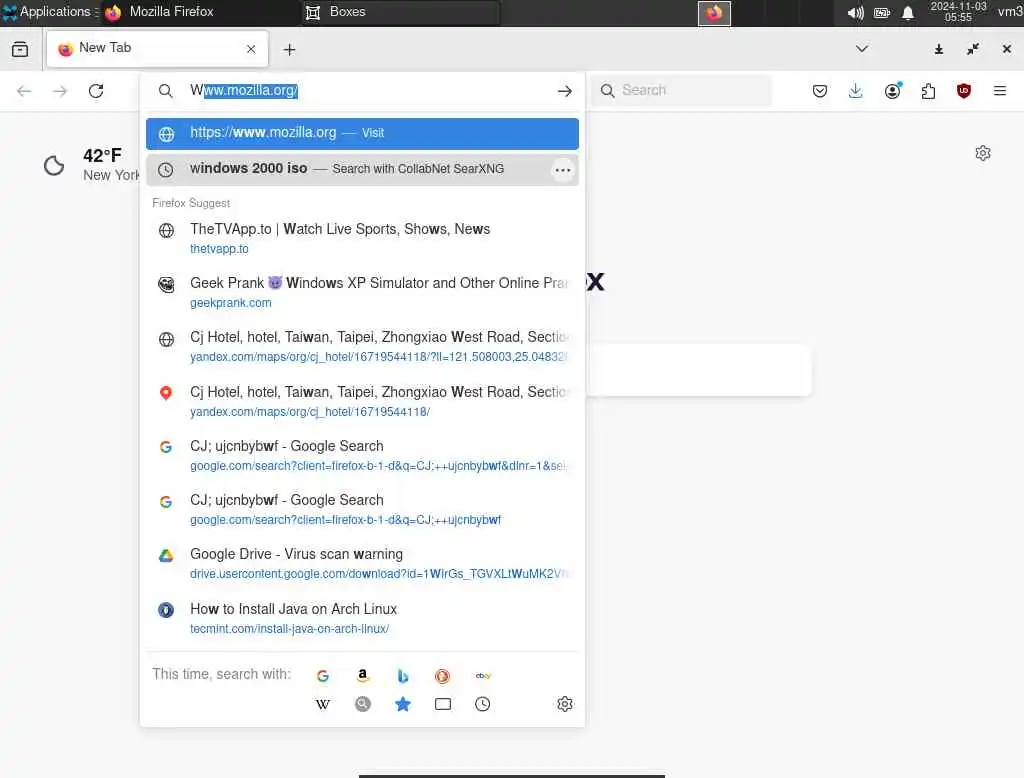Open Geek Prank Windows XP Simulator suggestion
This screenshot has height=778, width=1024.
tap(362, 293)
